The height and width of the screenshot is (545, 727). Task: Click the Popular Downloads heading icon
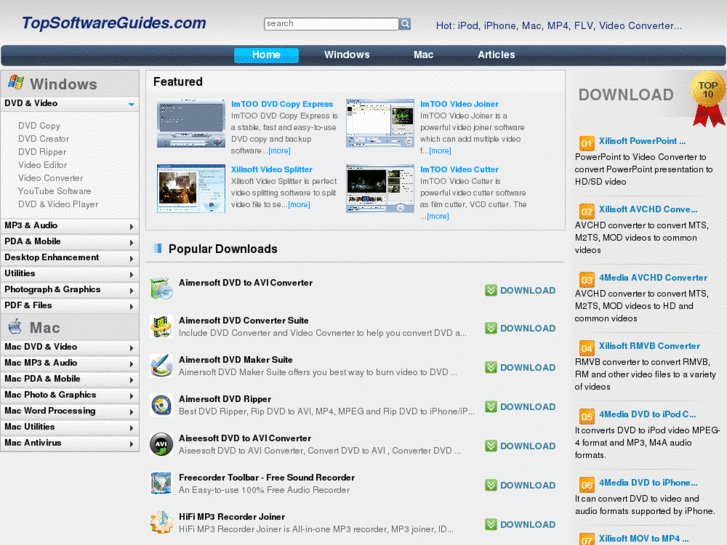pyautogui.click(x=158, y=249)
